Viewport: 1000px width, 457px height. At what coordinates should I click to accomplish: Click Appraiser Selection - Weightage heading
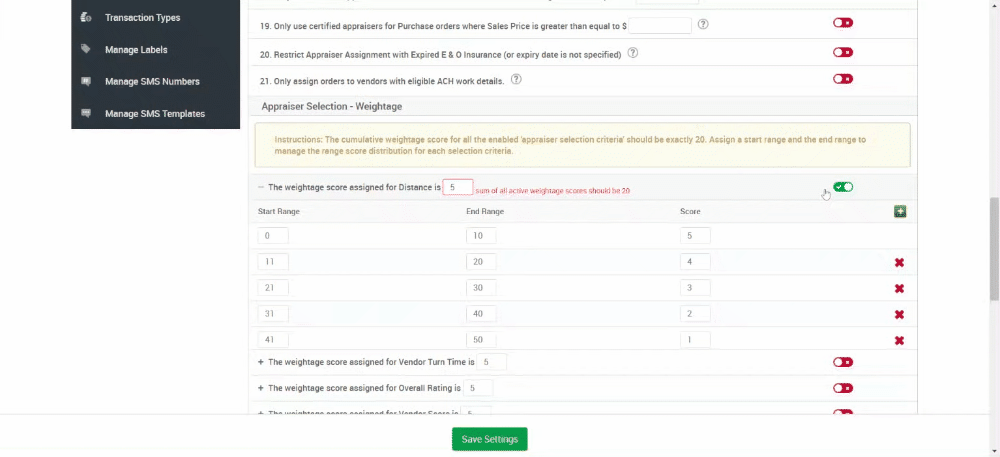click(x=332, y=106)
